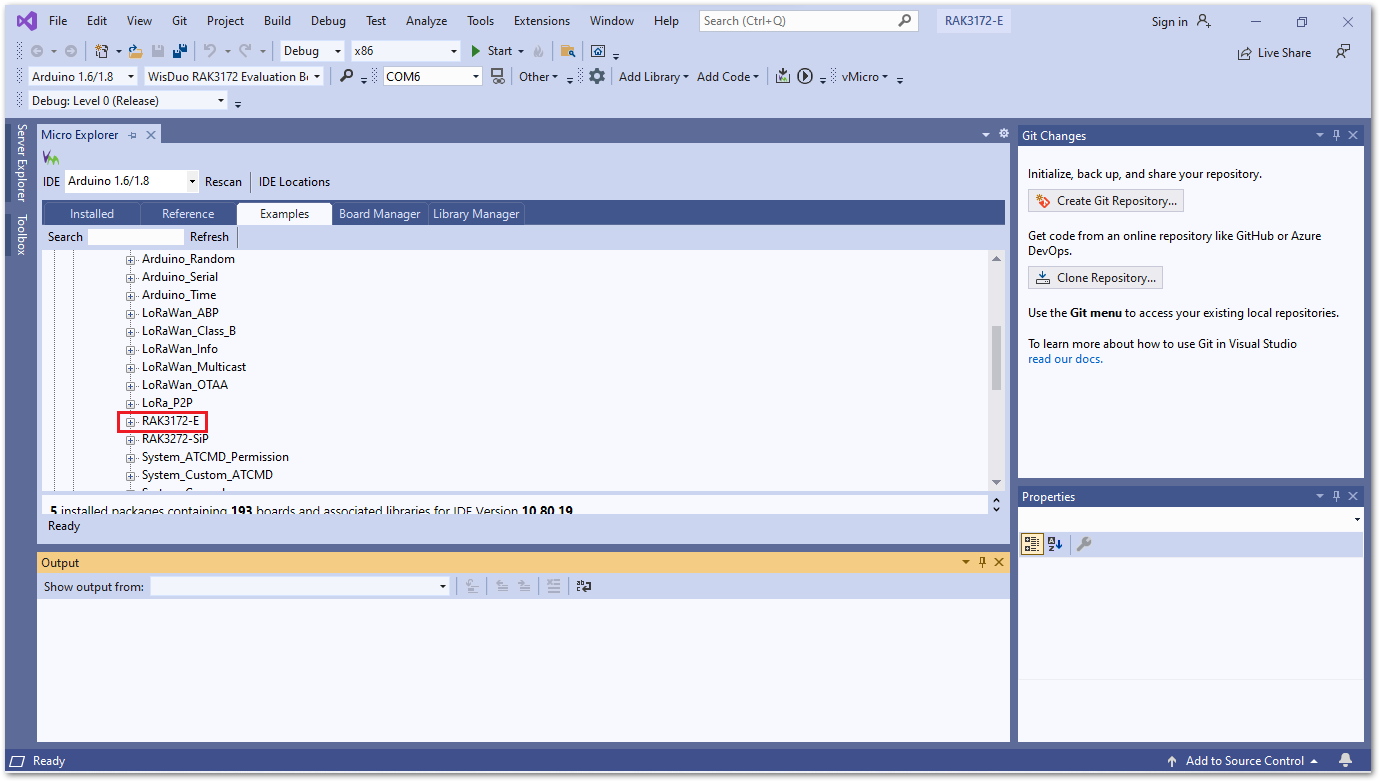Open the Add Library dropdown menu
This screenshot has height=782, width=1380.
click(654, 76)
